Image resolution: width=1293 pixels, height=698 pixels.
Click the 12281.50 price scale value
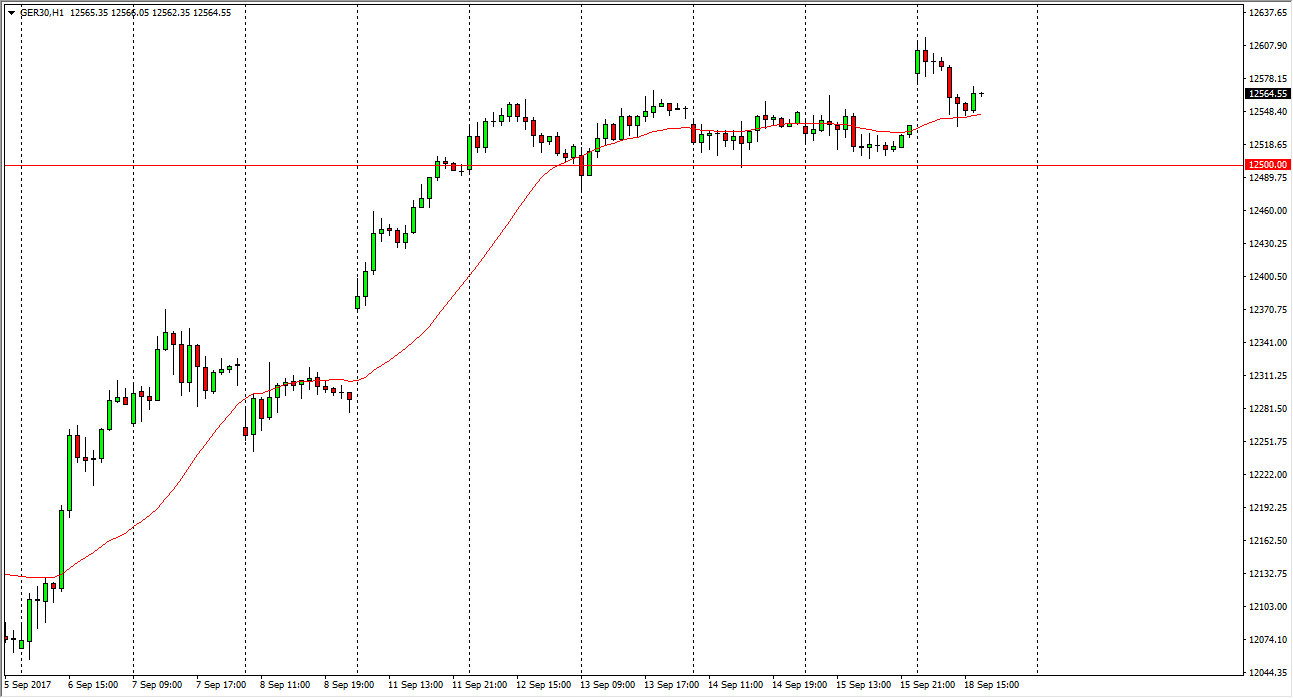click(1267, 409)
